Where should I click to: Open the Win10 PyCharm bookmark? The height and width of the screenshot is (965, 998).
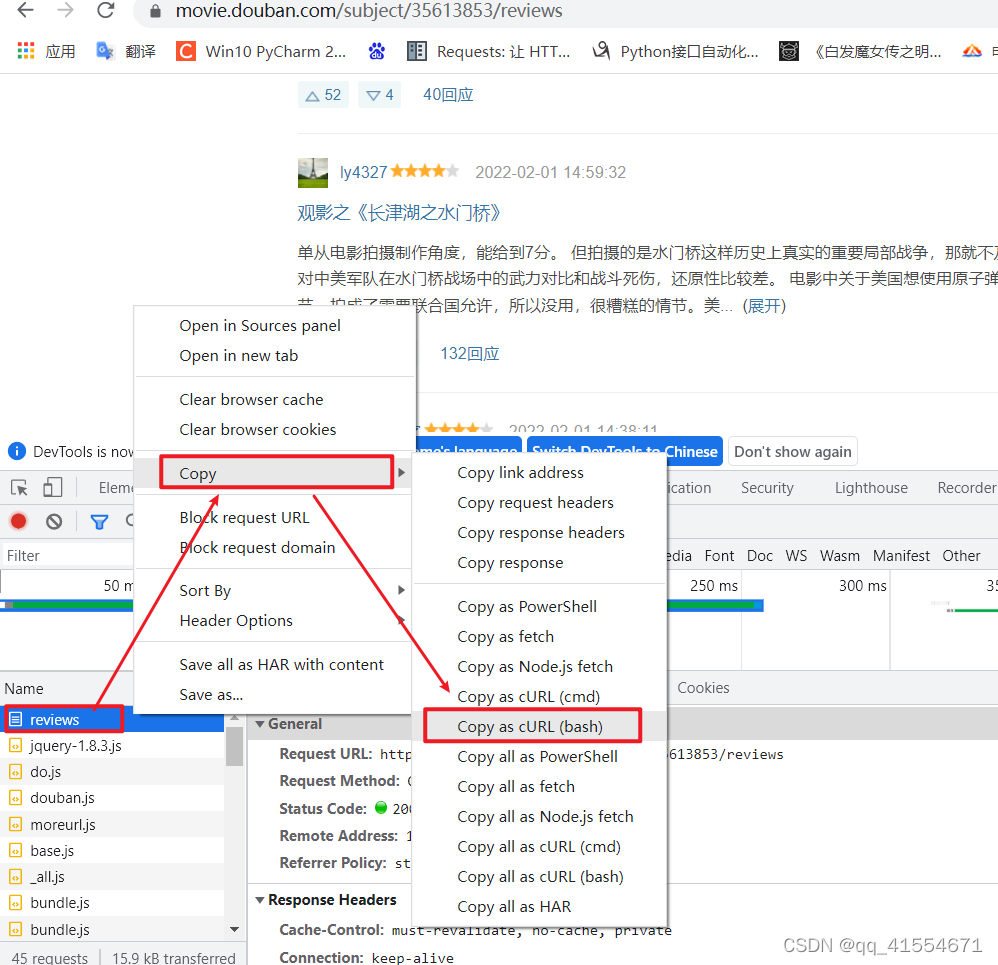point(261,51)
